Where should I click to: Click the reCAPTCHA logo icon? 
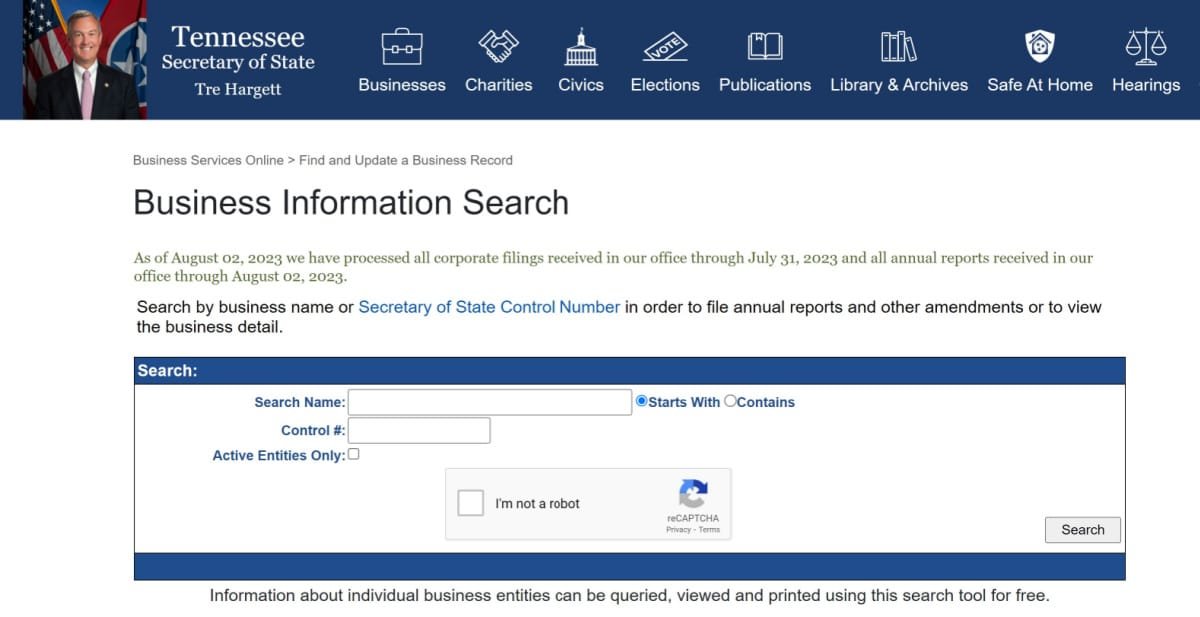coord(693,494)
